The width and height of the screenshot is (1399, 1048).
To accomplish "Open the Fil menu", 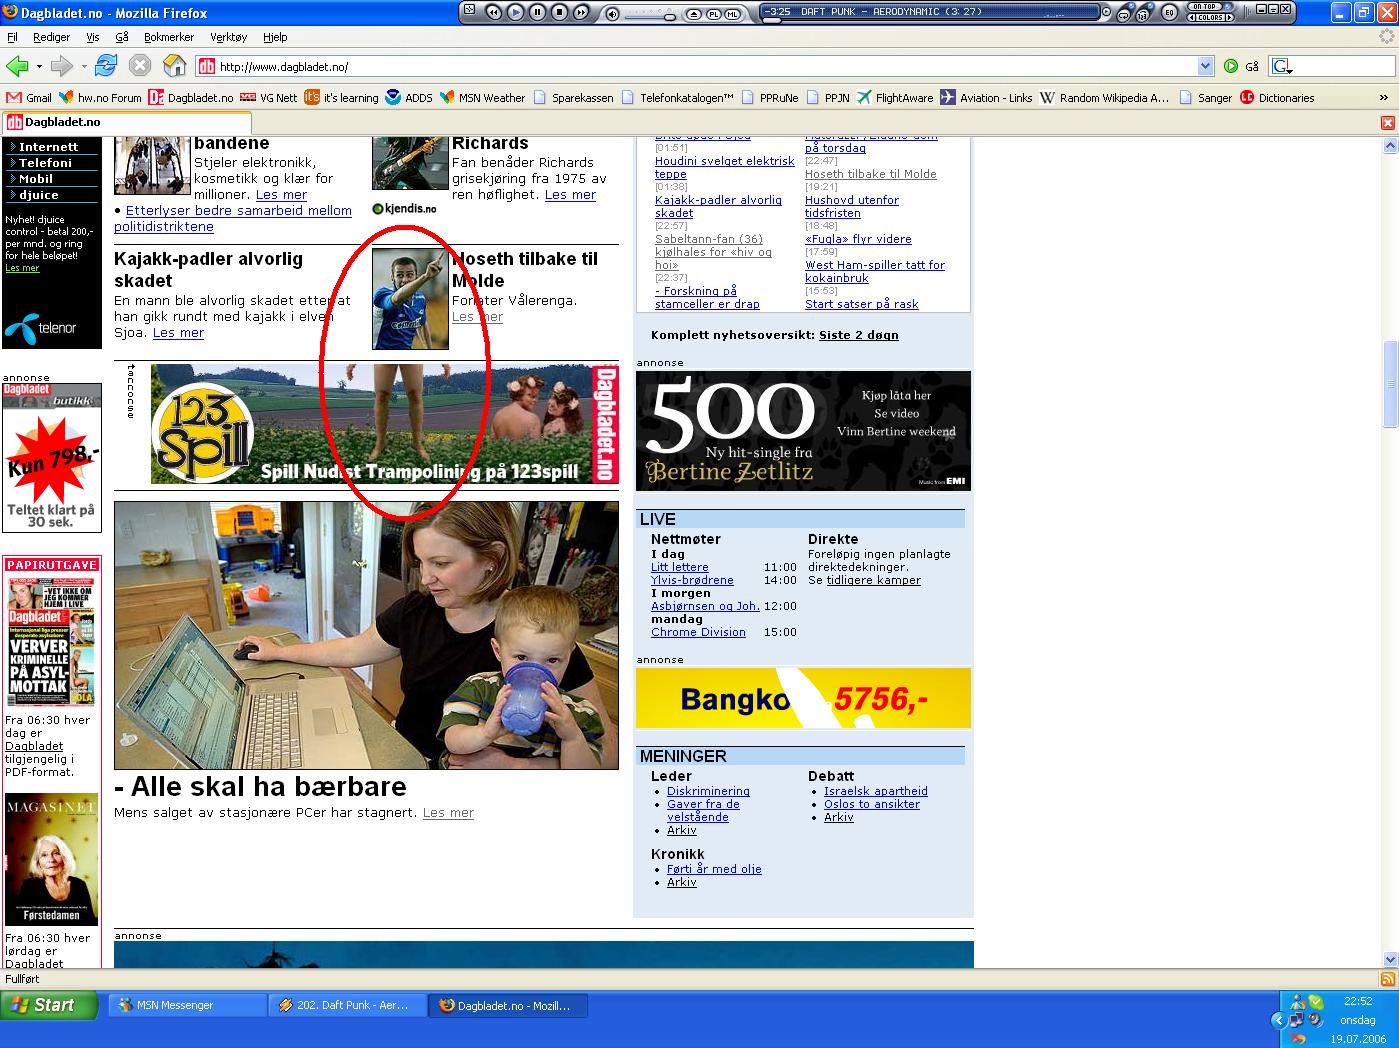I will tap(13, 37).
